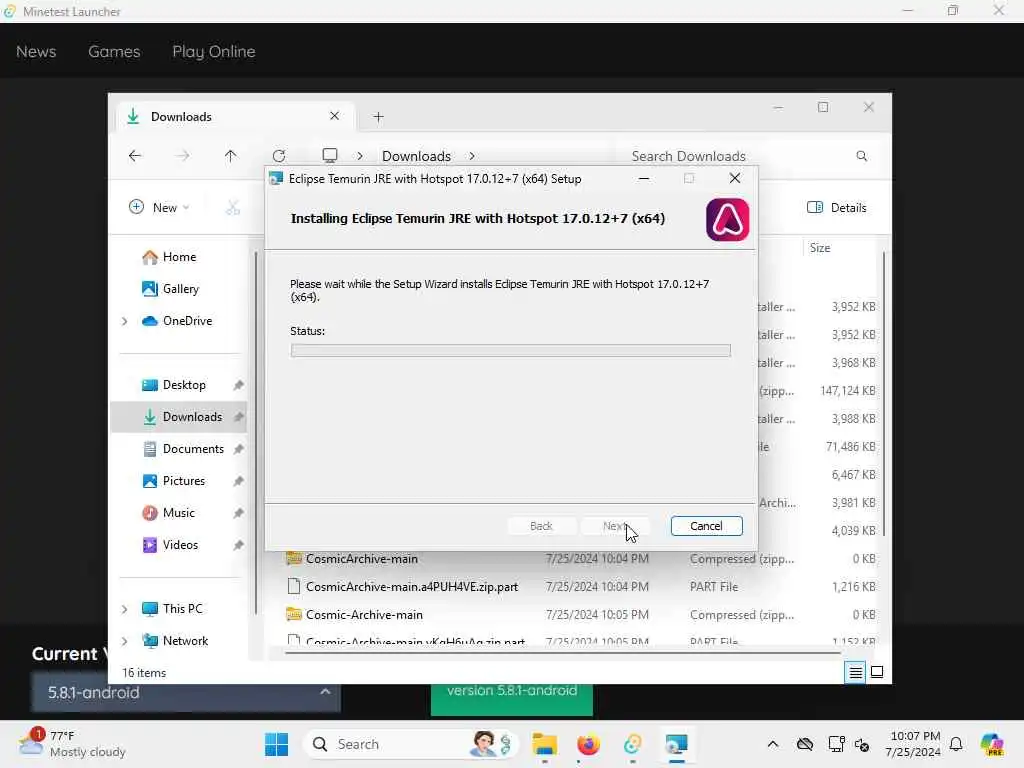Click Downloads breadcrumb in address bar
1024x768 pixels.
pos(416,156)
